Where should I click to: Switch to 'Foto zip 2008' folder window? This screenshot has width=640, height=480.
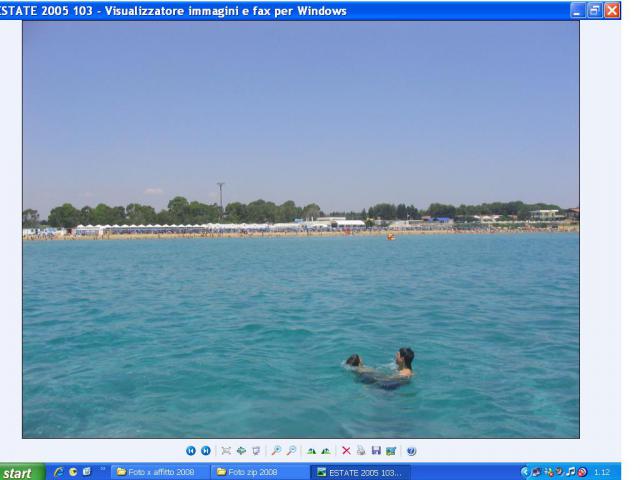(x=255, y=471)
